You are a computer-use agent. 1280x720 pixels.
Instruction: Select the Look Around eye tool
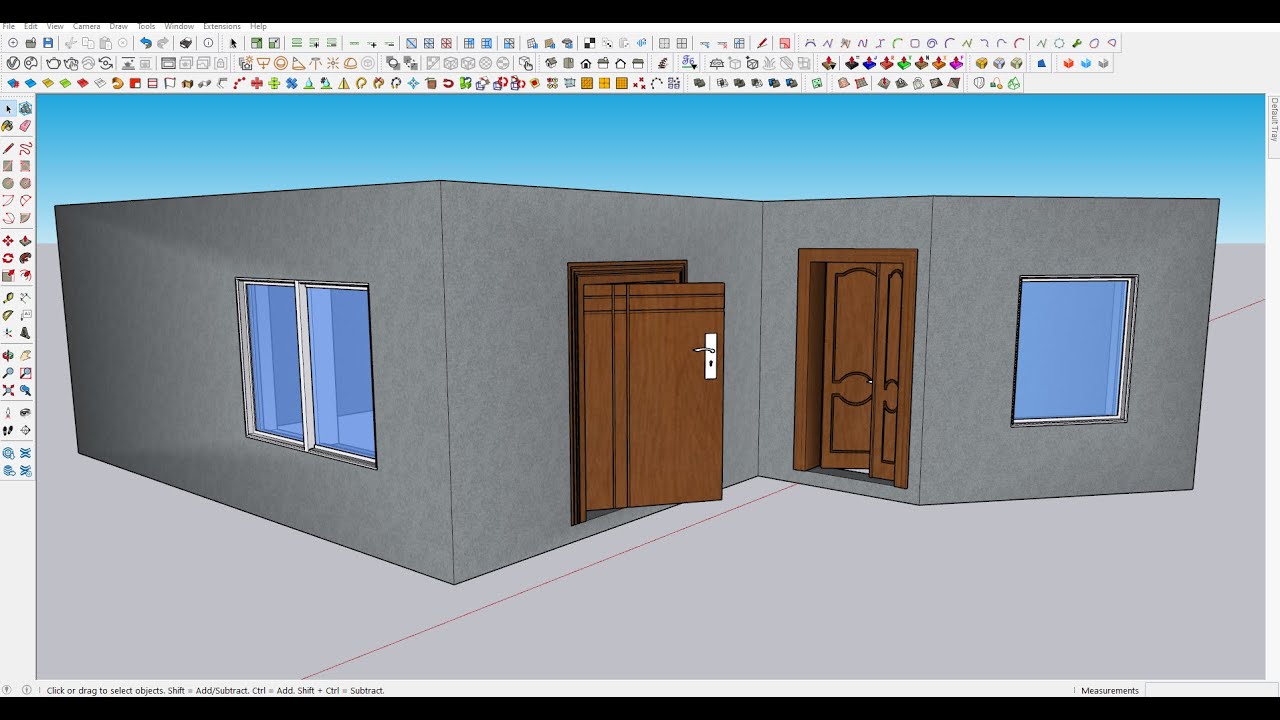coord(25,413)
